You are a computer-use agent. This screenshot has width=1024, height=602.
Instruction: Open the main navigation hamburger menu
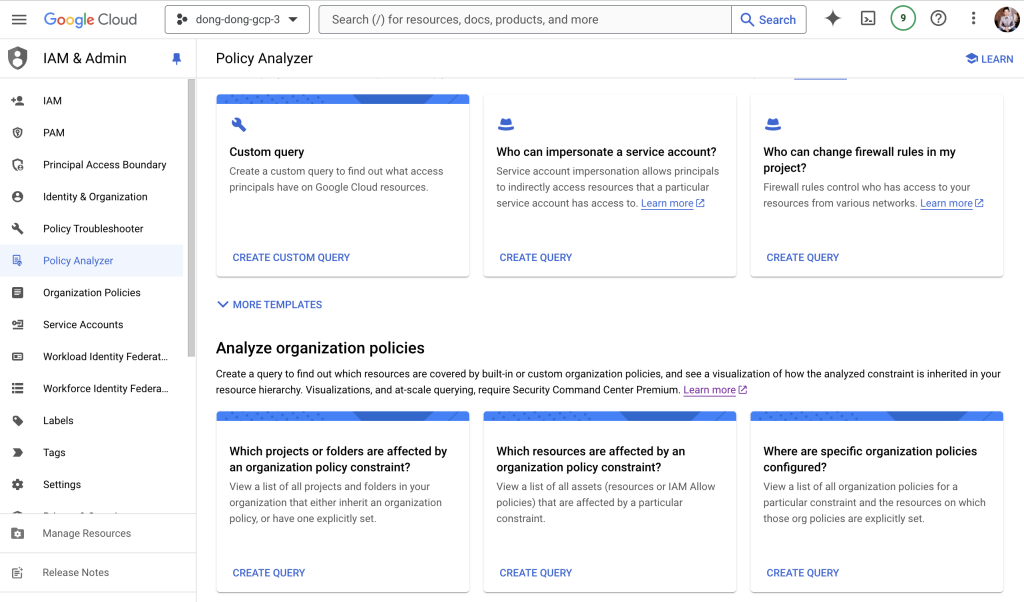[19, 20]
